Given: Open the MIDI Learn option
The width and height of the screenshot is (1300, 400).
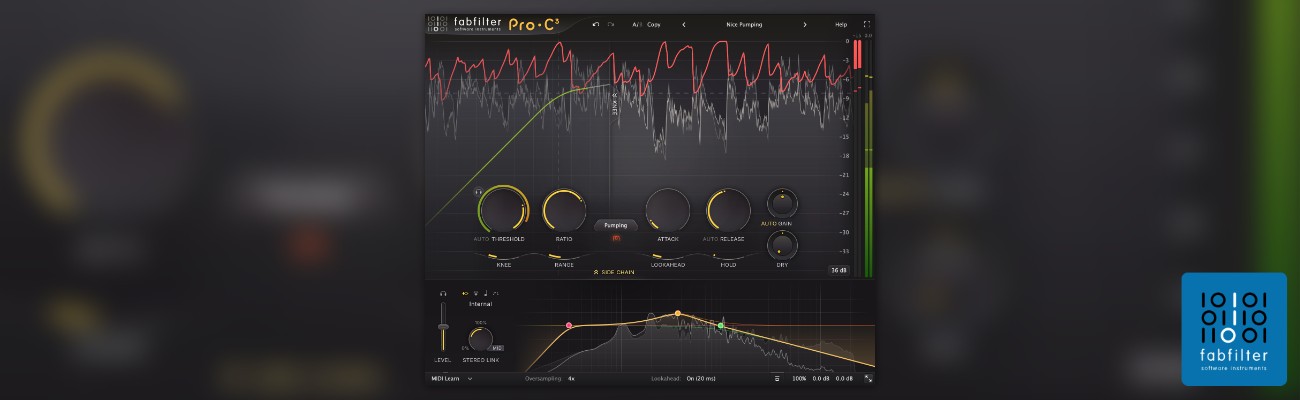Looking at the screenshot, I should (x=446, y=379).
